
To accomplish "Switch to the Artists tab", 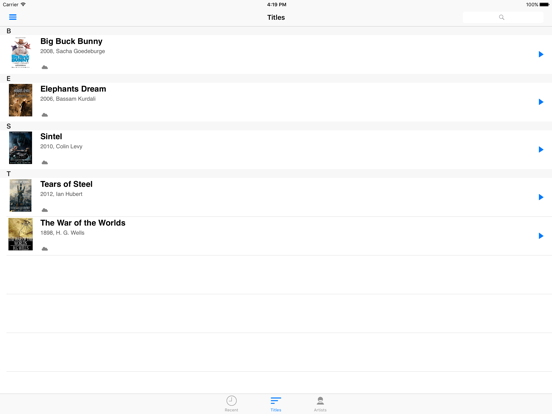I will pos(320,403).
